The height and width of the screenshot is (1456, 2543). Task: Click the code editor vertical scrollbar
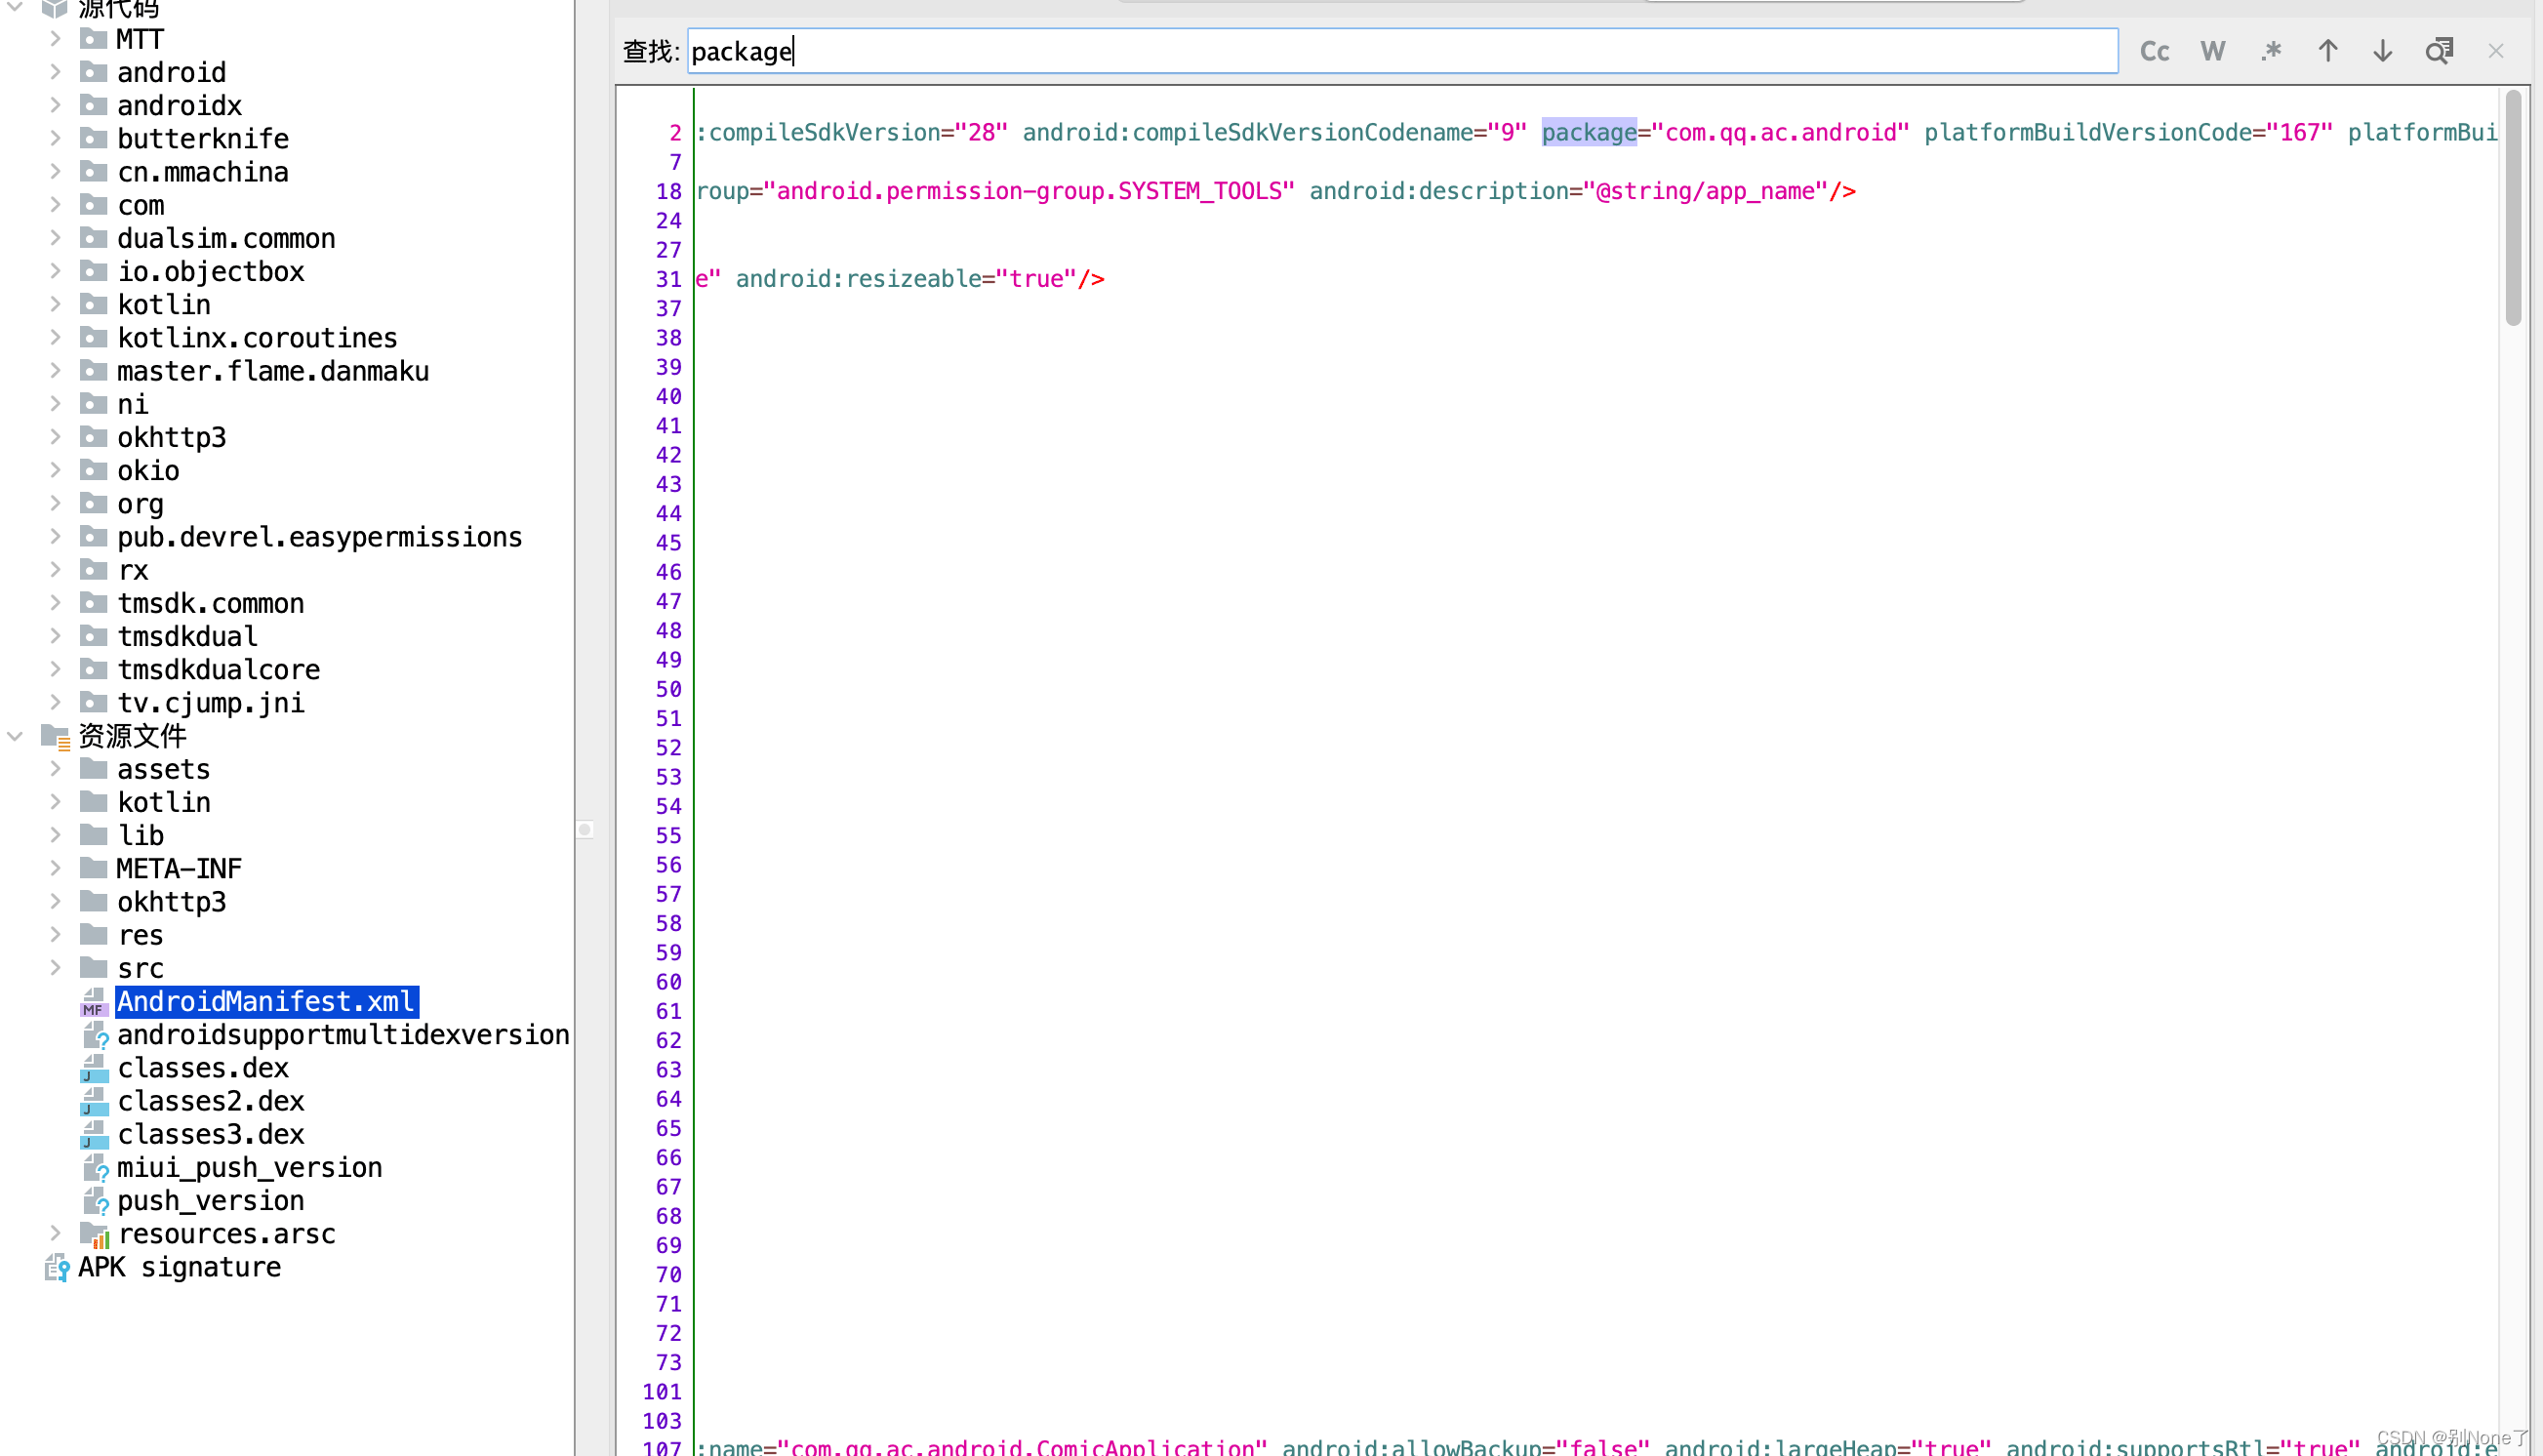(2512, 210)
